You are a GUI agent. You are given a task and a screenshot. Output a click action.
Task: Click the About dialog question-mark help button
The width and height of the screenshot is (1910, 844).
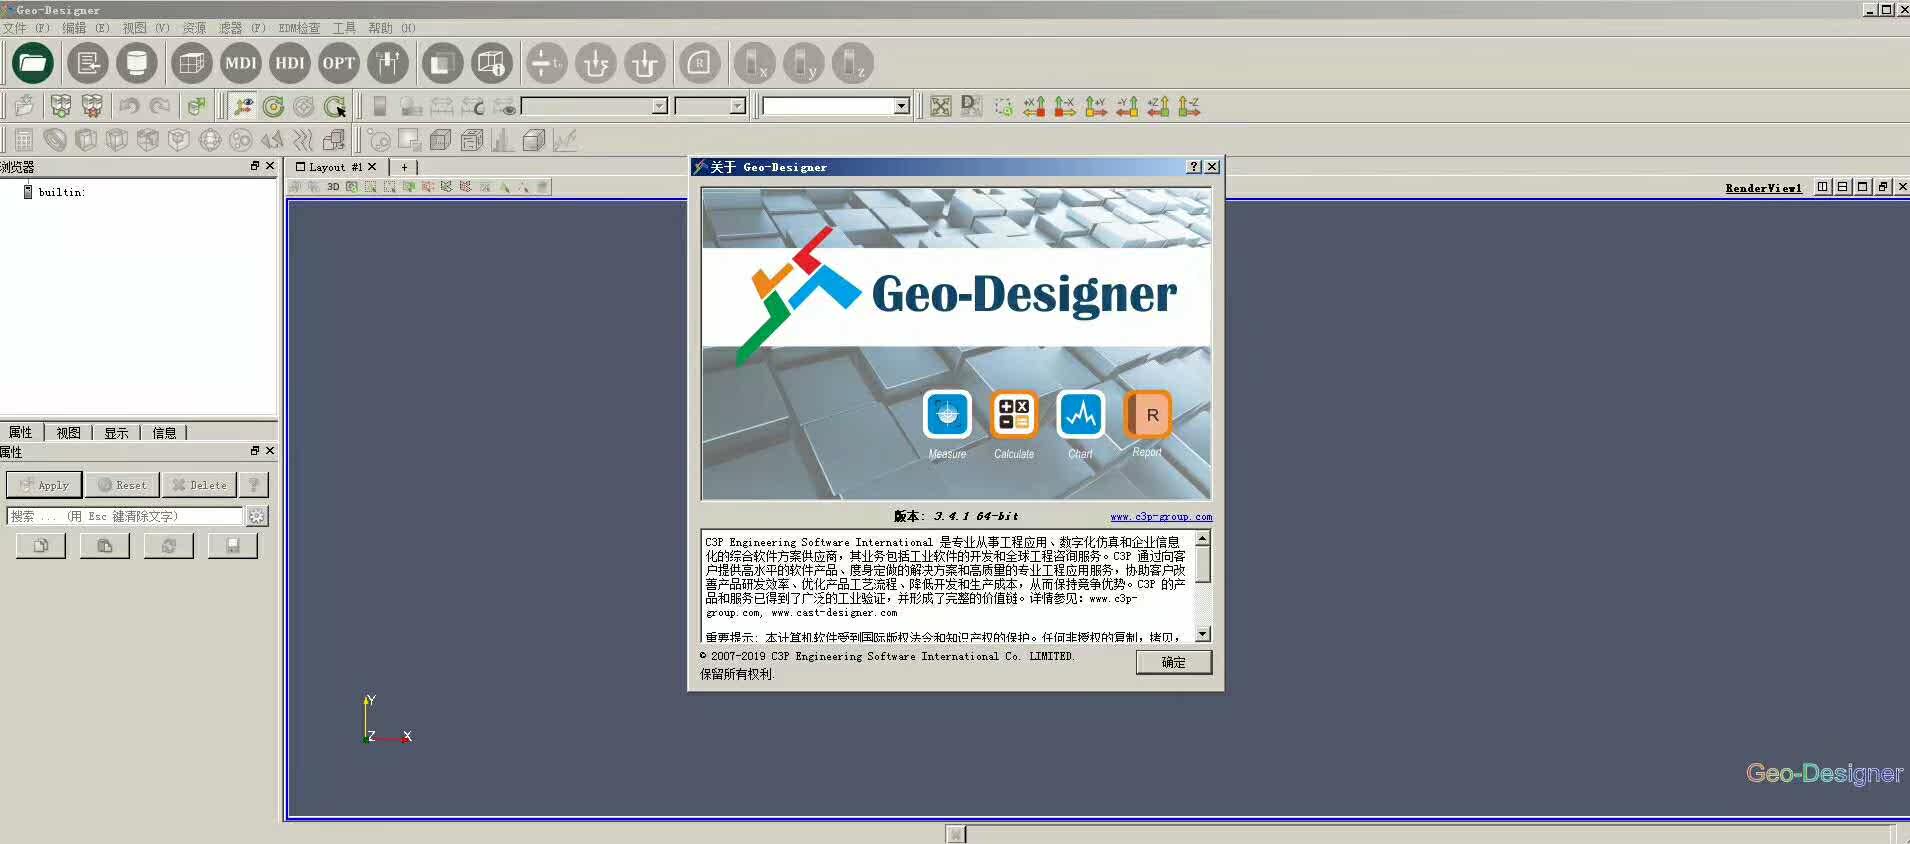(1194, 167)
